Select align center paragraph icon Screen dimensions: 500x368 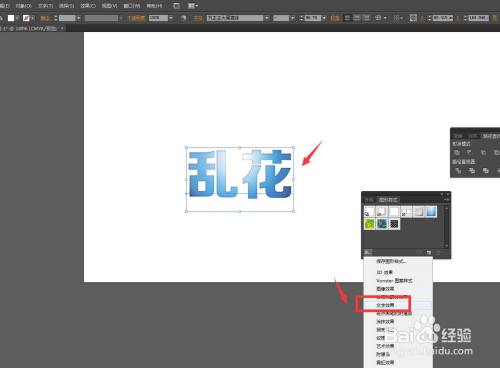357,18
